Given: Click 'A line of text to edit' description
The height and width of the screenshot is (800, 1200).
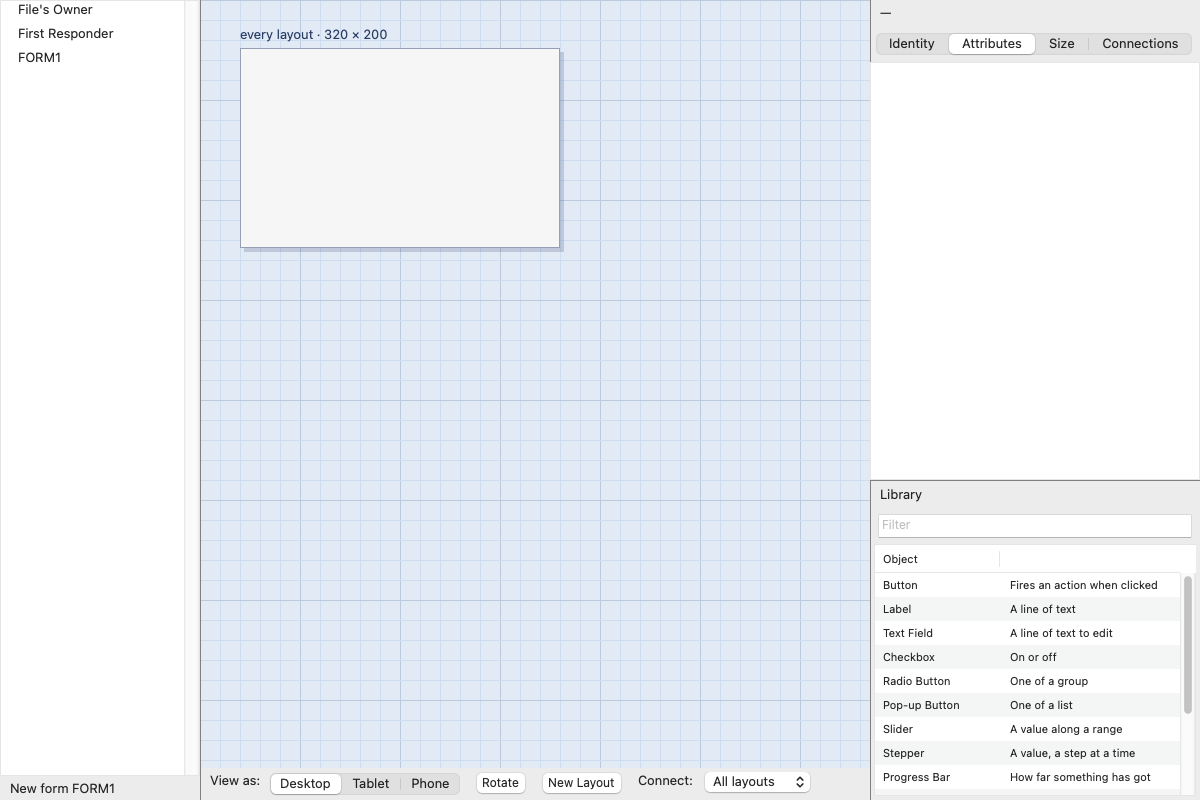Looking at the screenshot, I should [1061, 633].
